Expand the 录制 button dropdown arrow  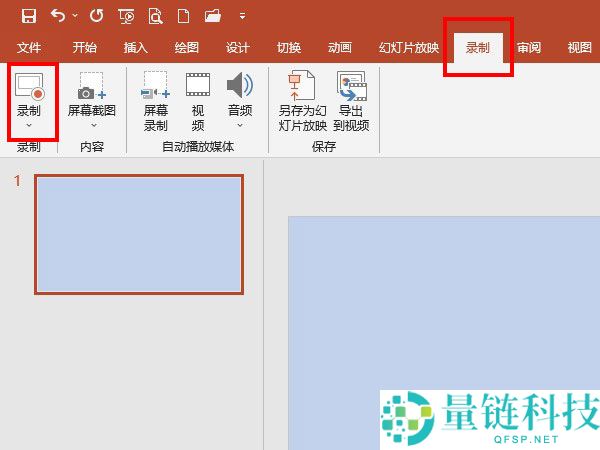point(29,125)
